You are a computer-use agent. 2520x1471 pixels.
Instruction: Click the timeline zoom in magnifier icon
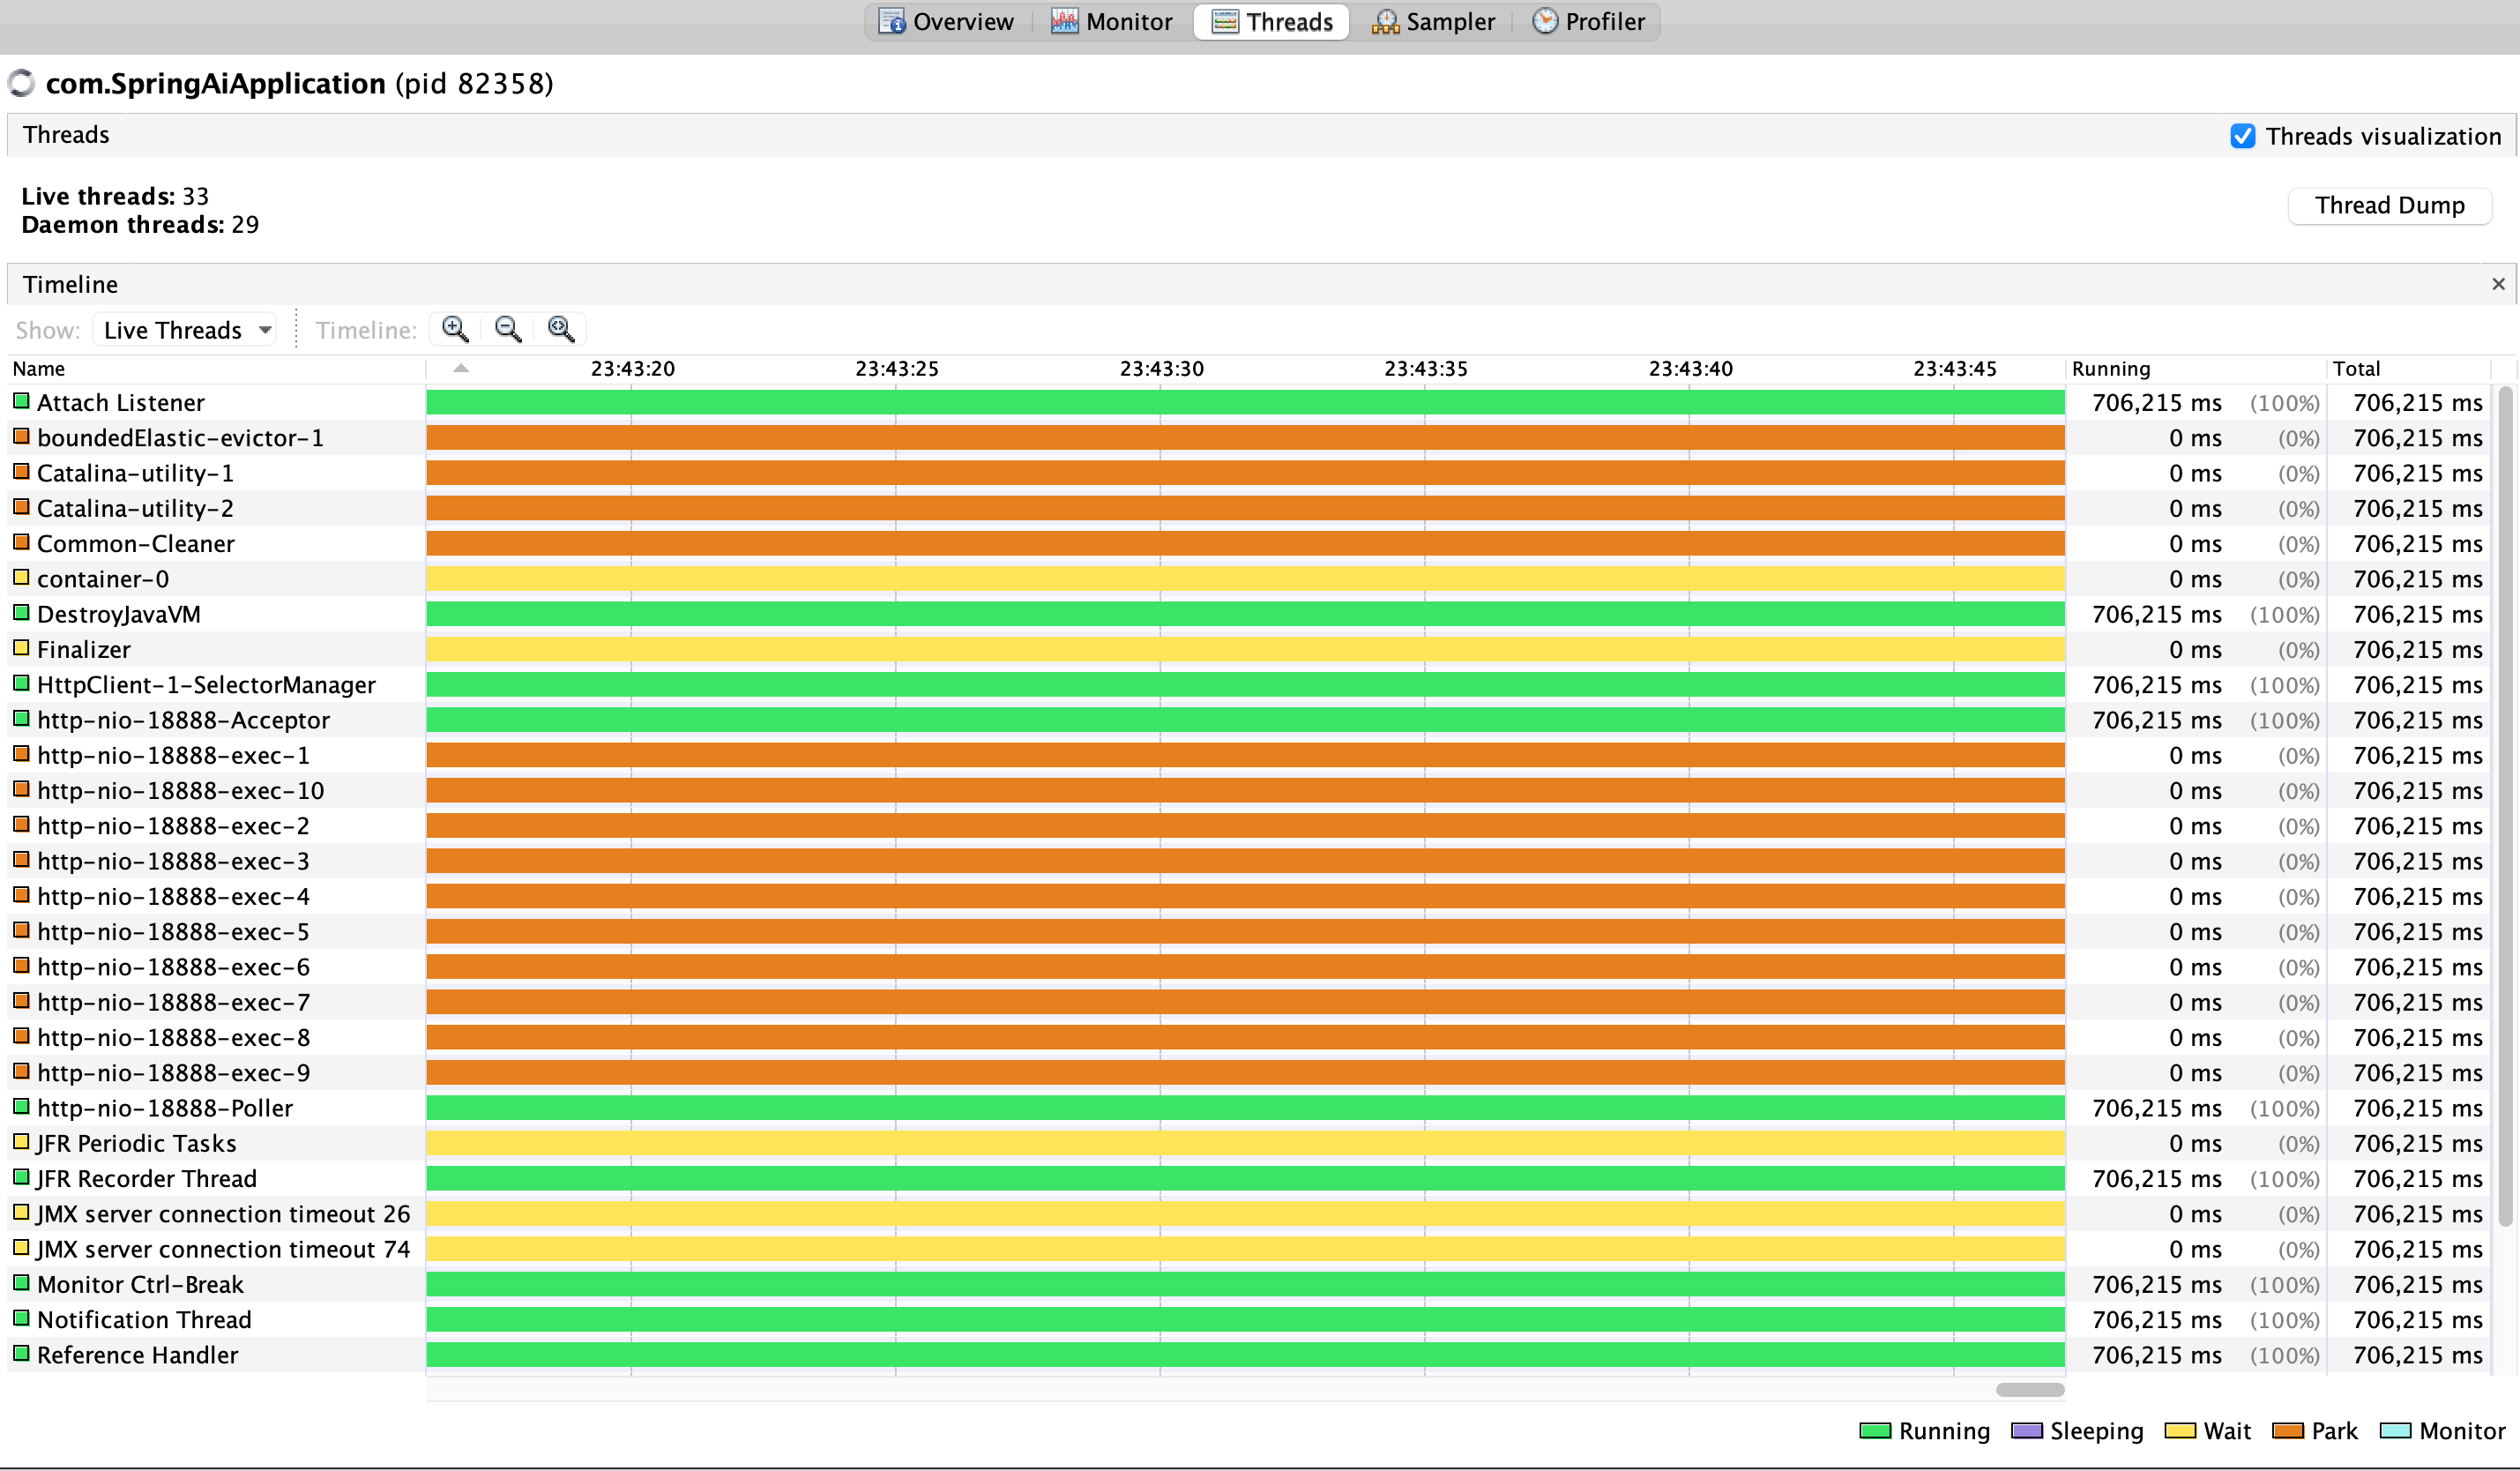click(455, 329)
